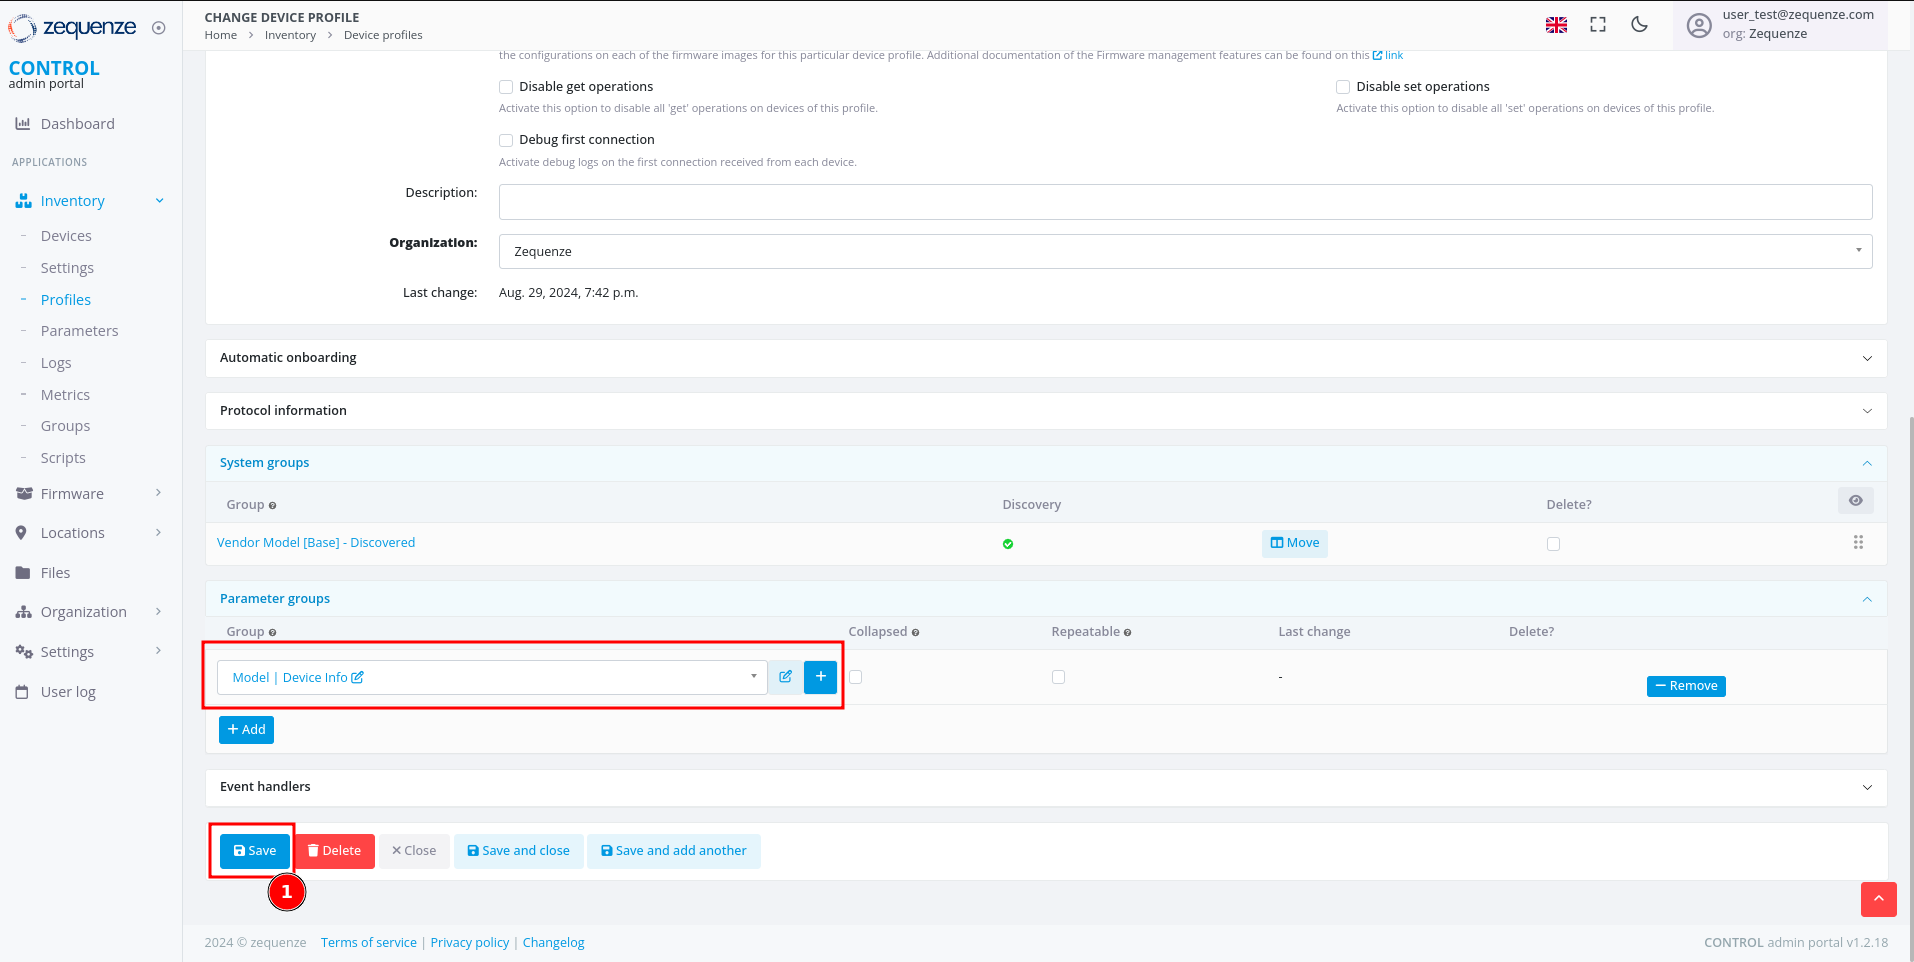Screen dimensions: 1914x962
Task: Toggle the eye icon in System groups
Action: (1855, 501)
